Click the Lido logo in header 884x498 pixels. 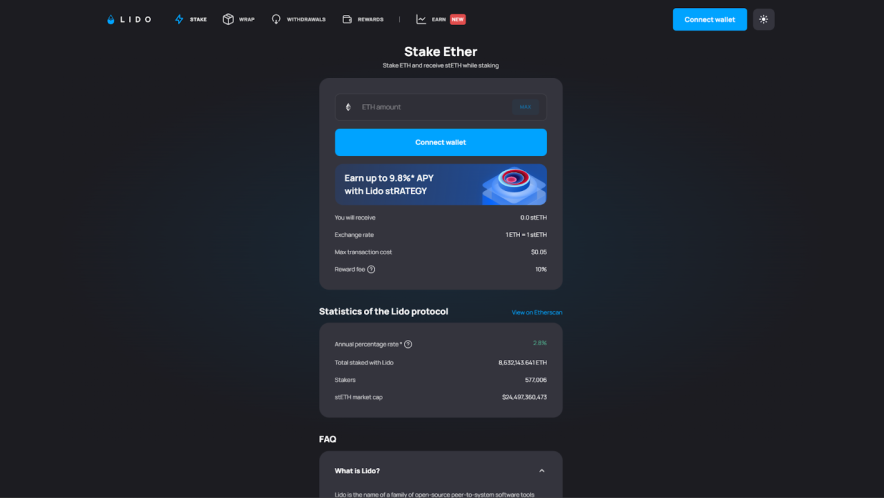coord(129,19)
